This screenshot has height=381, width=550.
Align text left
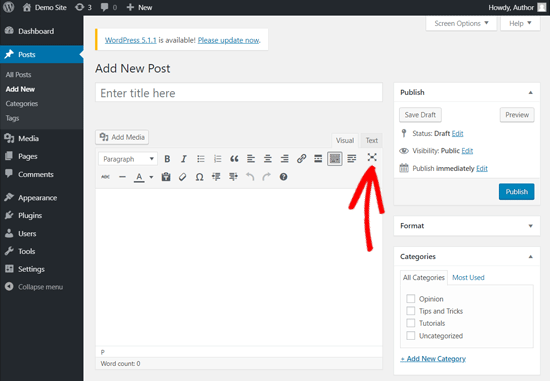pyautogui.click(x=251, y=159)
